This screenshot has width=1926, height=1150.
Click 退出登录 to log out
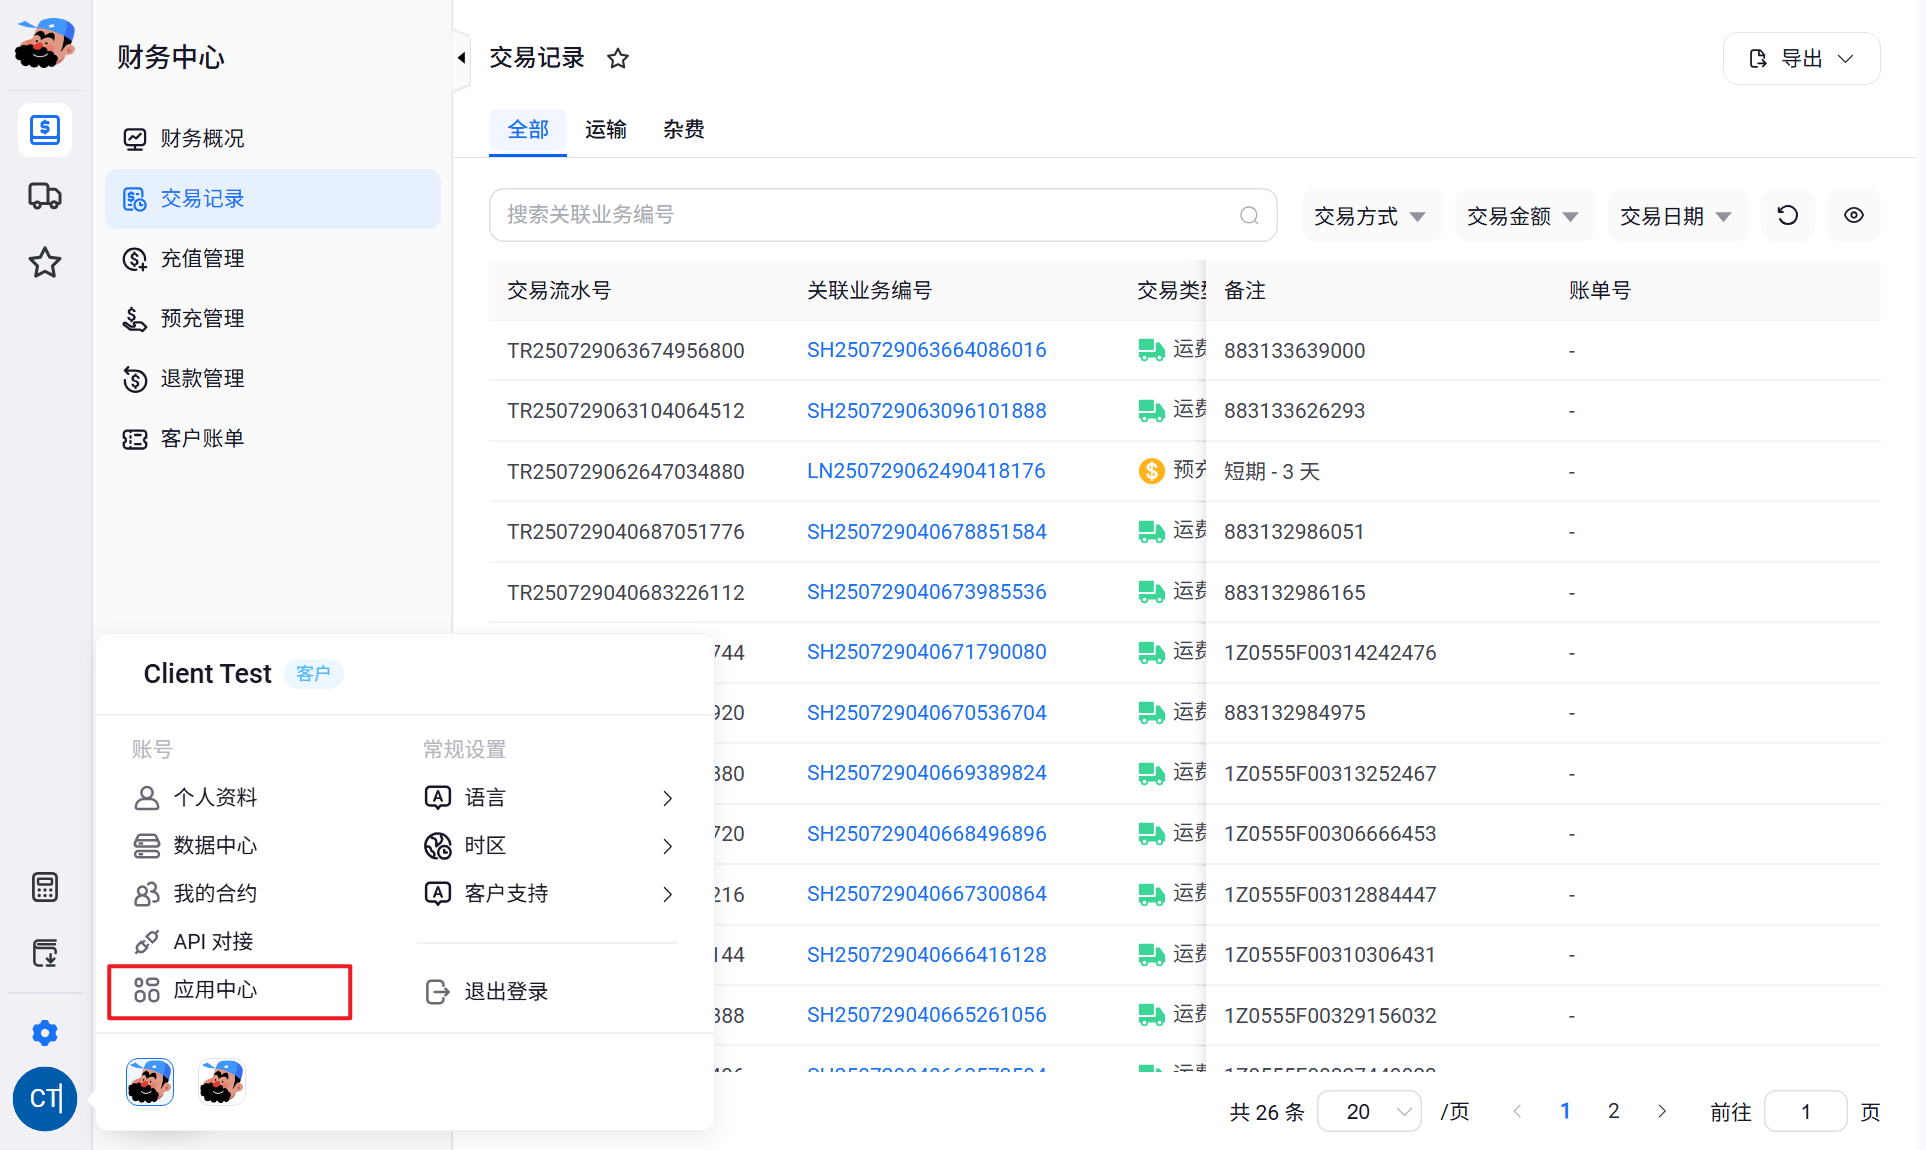pyautogui.click(x=488, y=991)
